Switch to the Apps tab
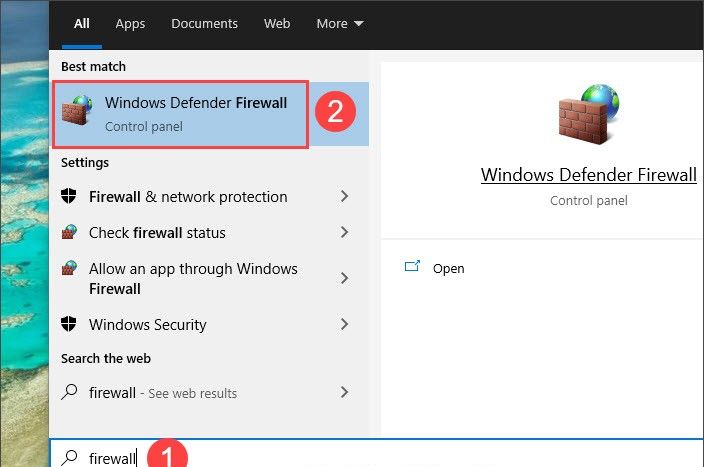 tap(130, 23)
